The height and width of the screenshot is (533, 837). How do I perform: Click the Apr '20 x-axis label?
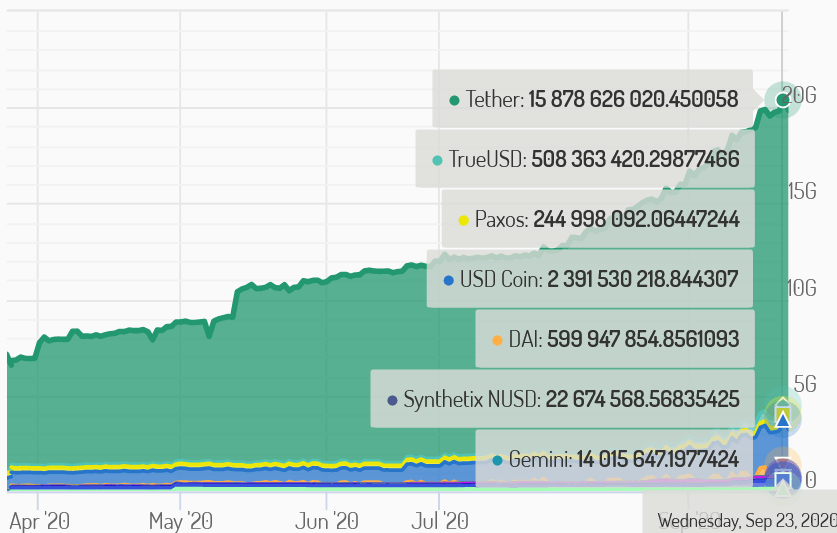click(40, 521)
